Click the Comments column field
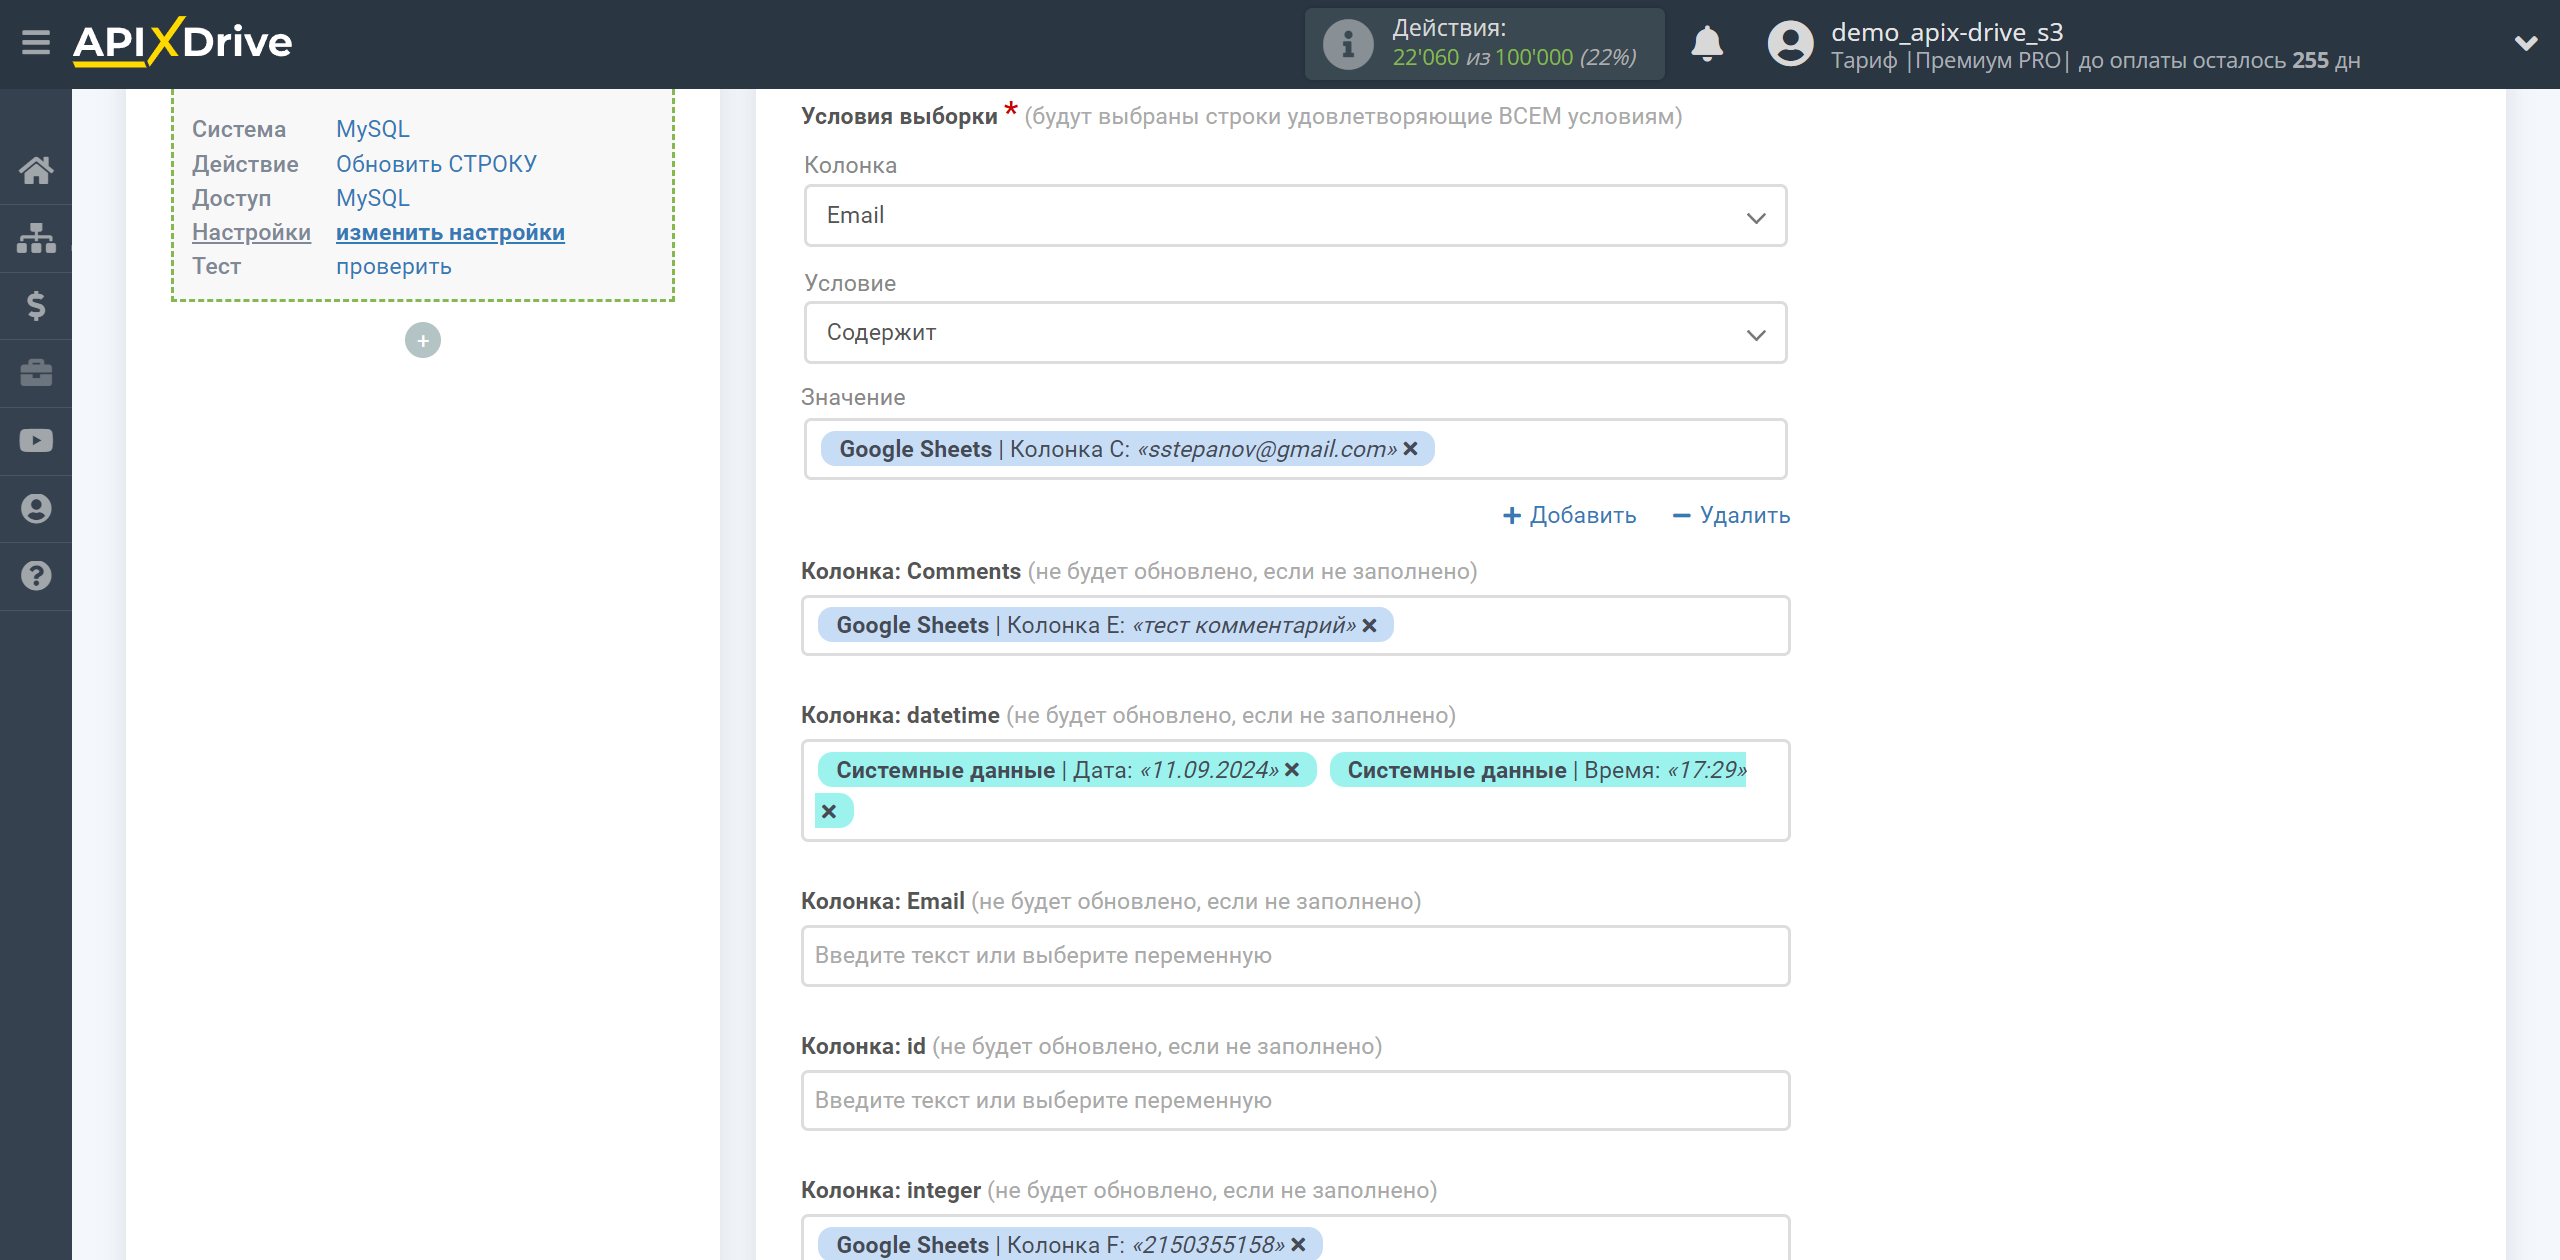Viewport: 2560px width, 1260px height. pos(1295,625)
